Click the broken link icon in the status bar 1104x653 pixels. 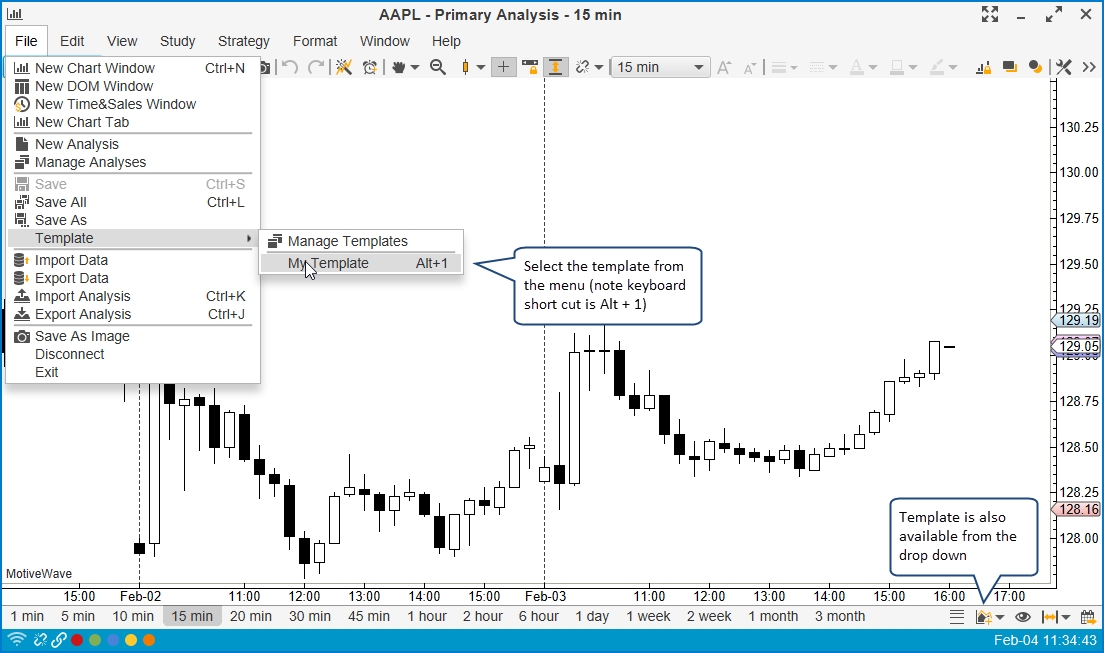(x=40, y=640)
